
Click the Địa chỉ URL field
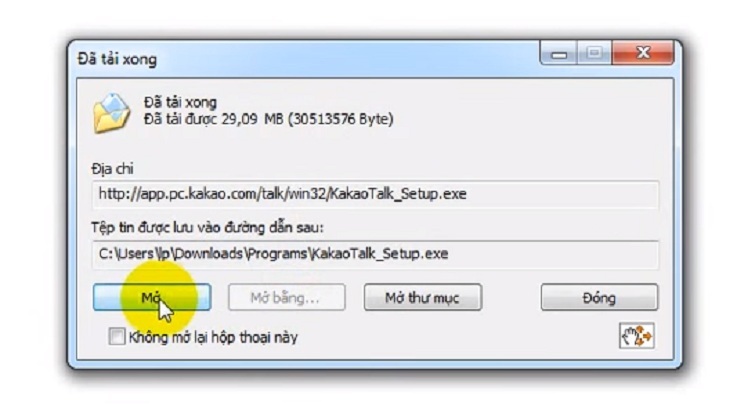coord(375,194)
